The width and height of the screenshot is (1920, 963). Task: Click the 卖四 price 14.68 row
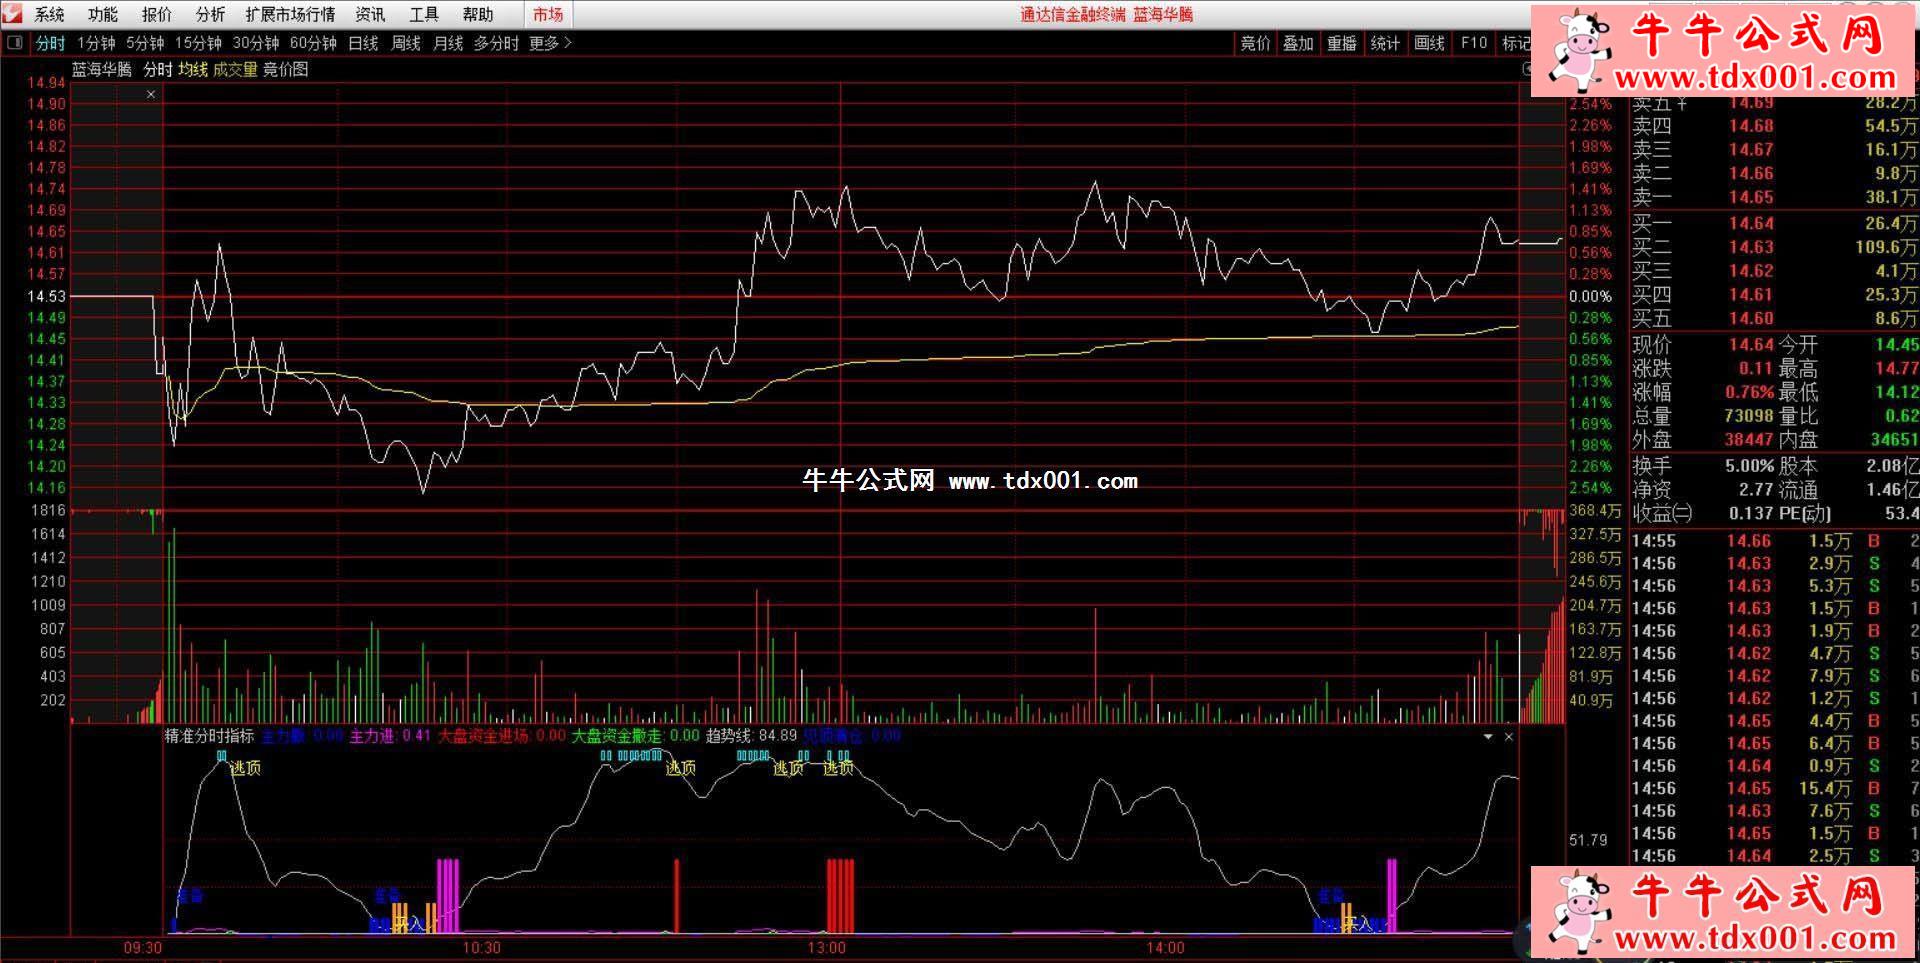pos(1774,126)
